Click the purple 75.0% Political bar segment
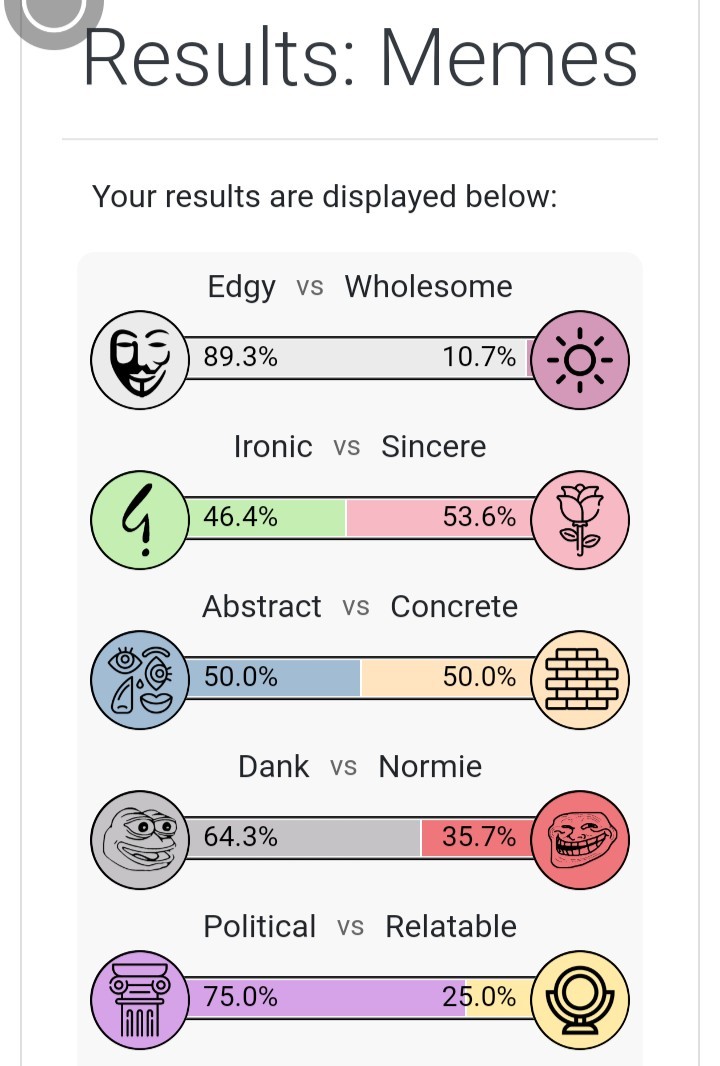Screen dimensions: 720x1066 325,997
